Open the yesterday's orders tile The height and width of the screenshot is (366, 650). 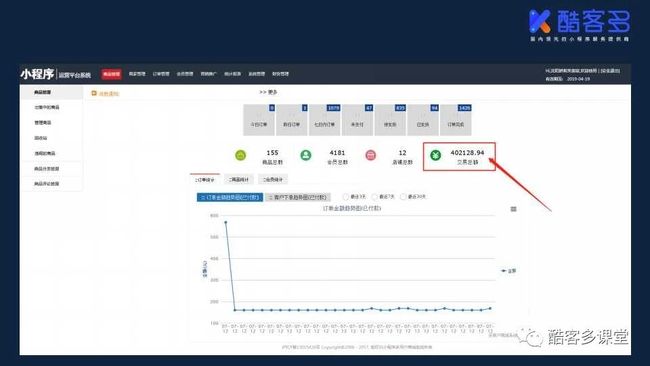pyautogui.click(x=291, y=120)
